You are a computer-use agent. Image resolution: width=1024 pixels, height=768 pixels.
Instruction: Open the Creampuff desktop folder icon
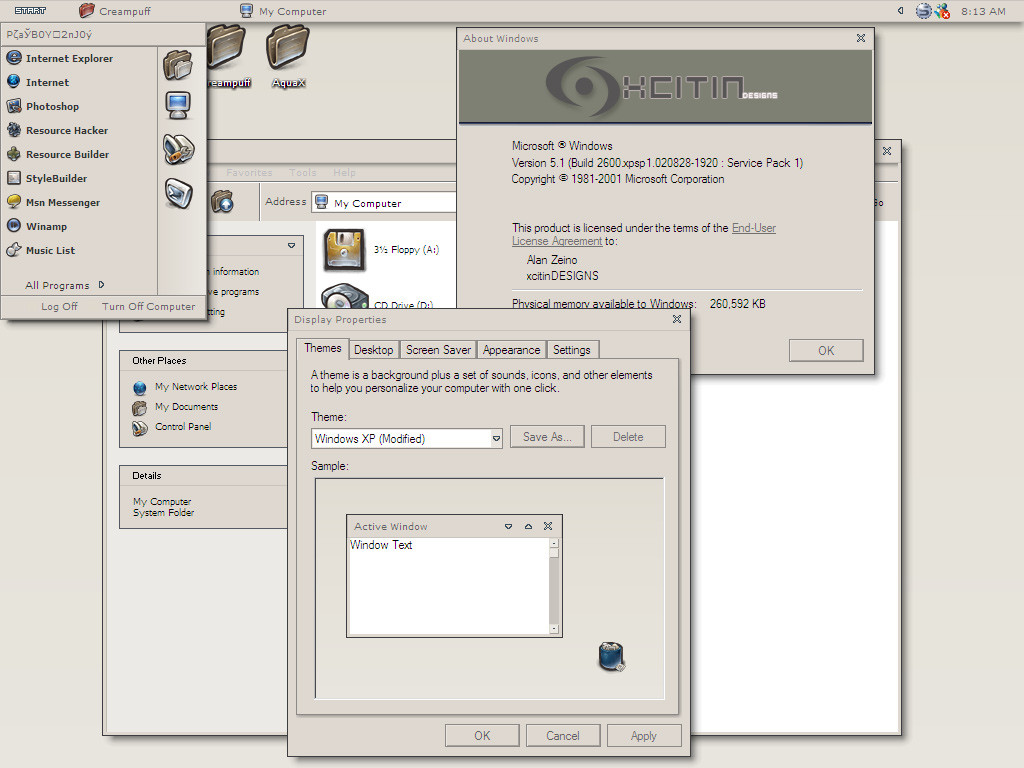[227, 57]
